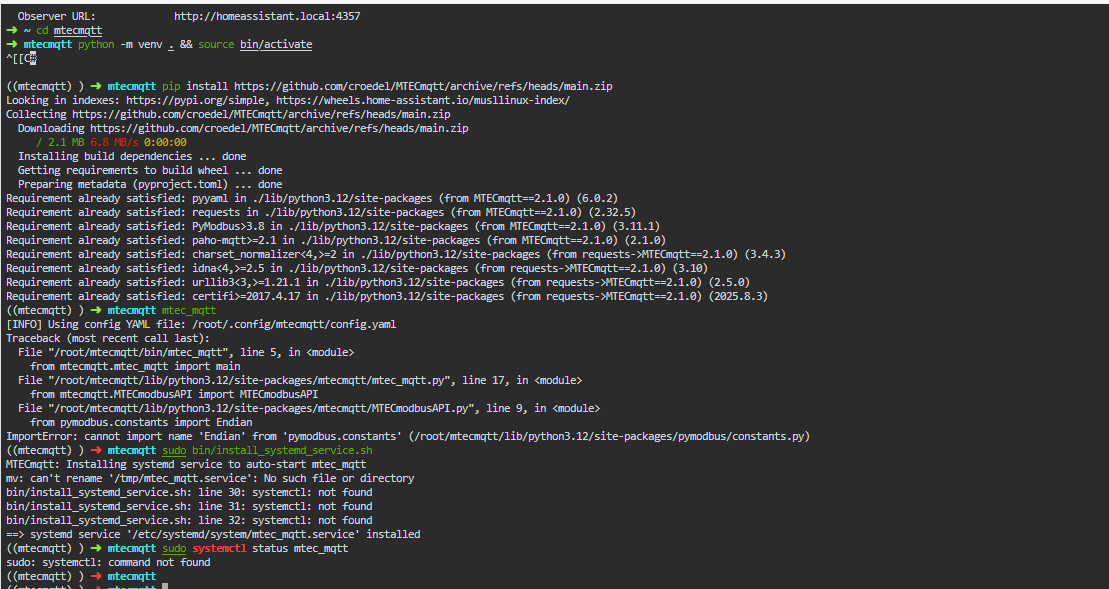The height and width of the screenshot is (589, 1109).
Task: Click the underlined mtecmqtt directory in cd command
Action: tap(78, 31)
